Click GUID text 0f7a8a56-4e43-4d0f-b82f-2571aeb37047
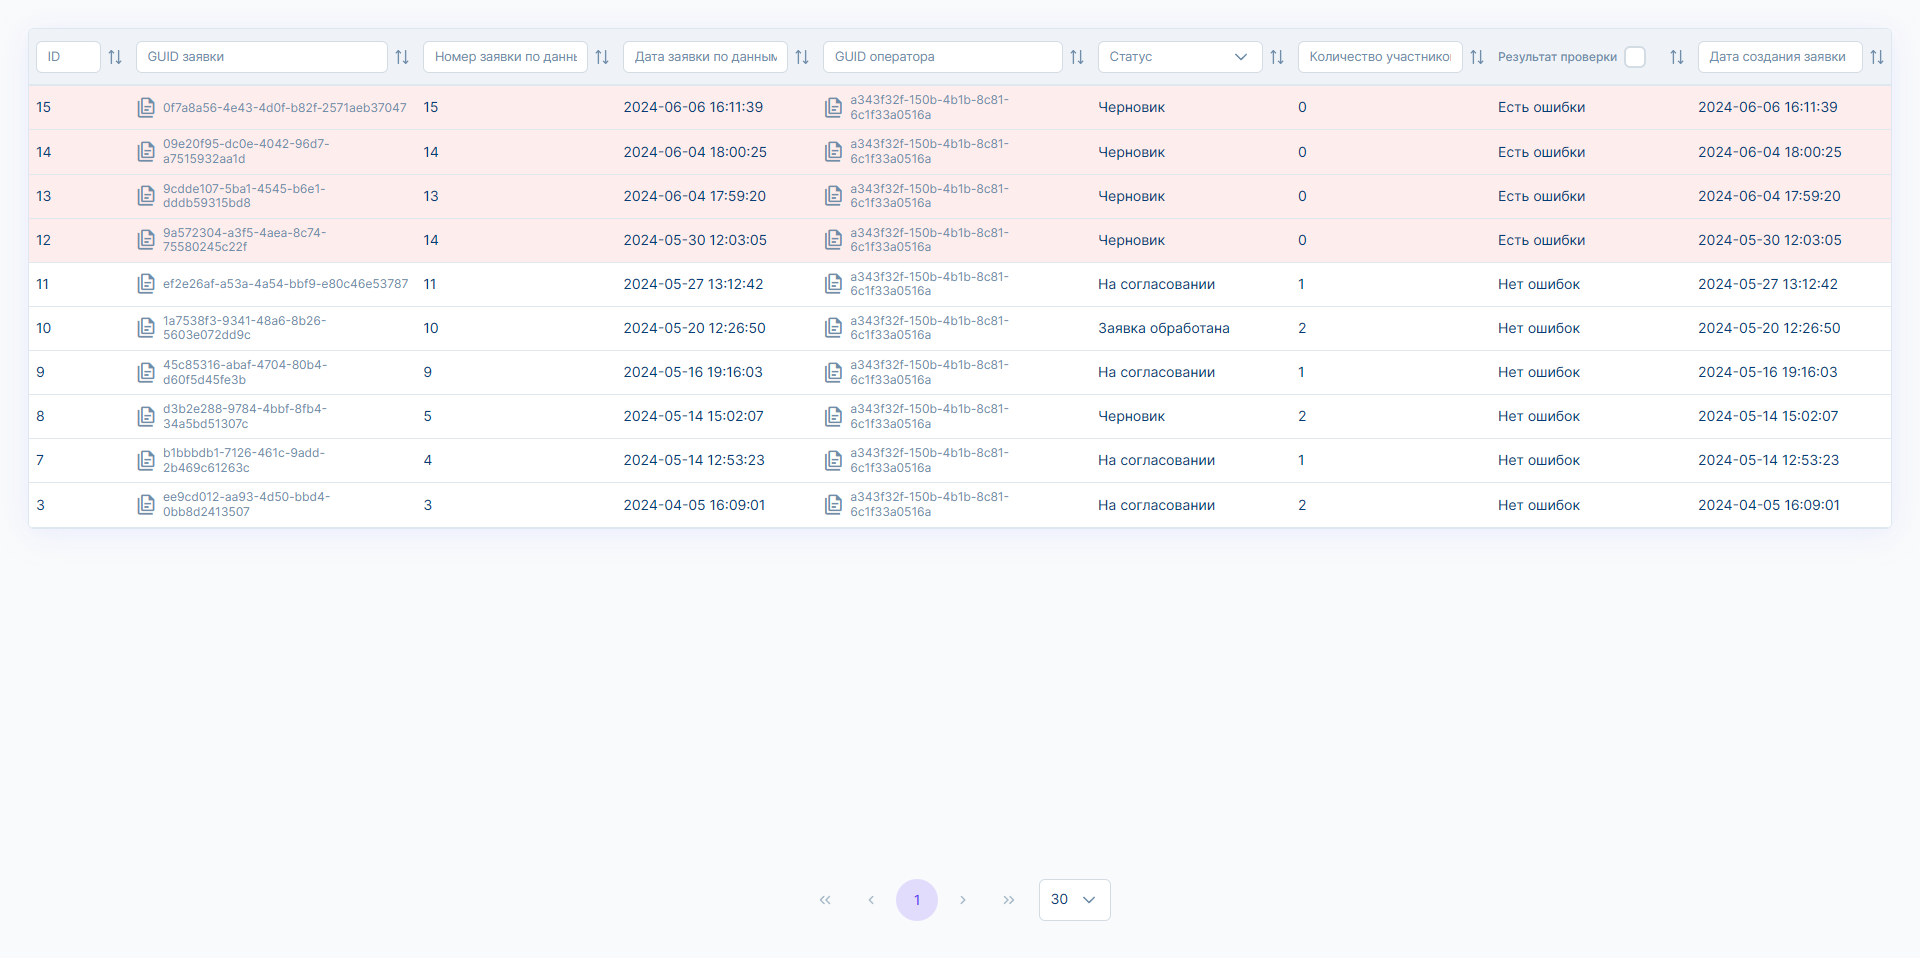 [285, 108]
